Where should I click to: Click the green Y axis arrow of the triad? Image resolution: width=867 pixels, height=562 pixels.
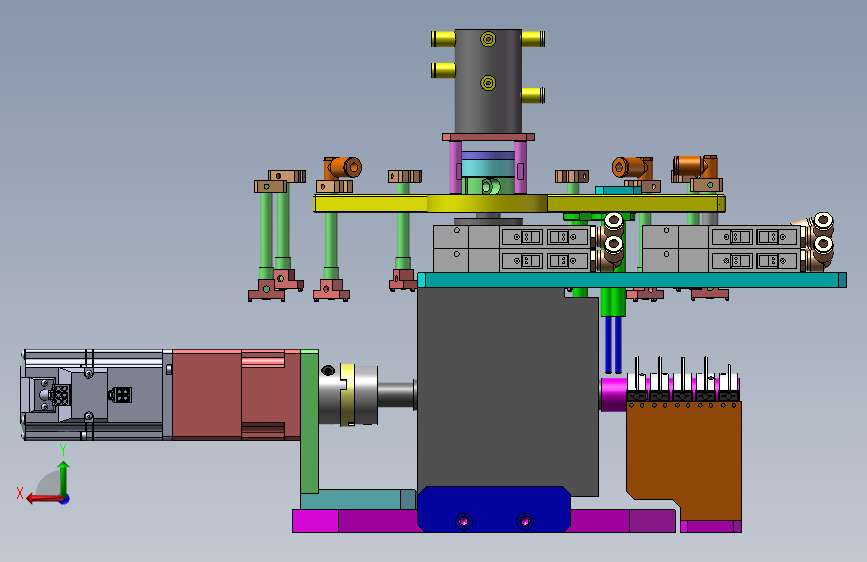click(64, 478)
